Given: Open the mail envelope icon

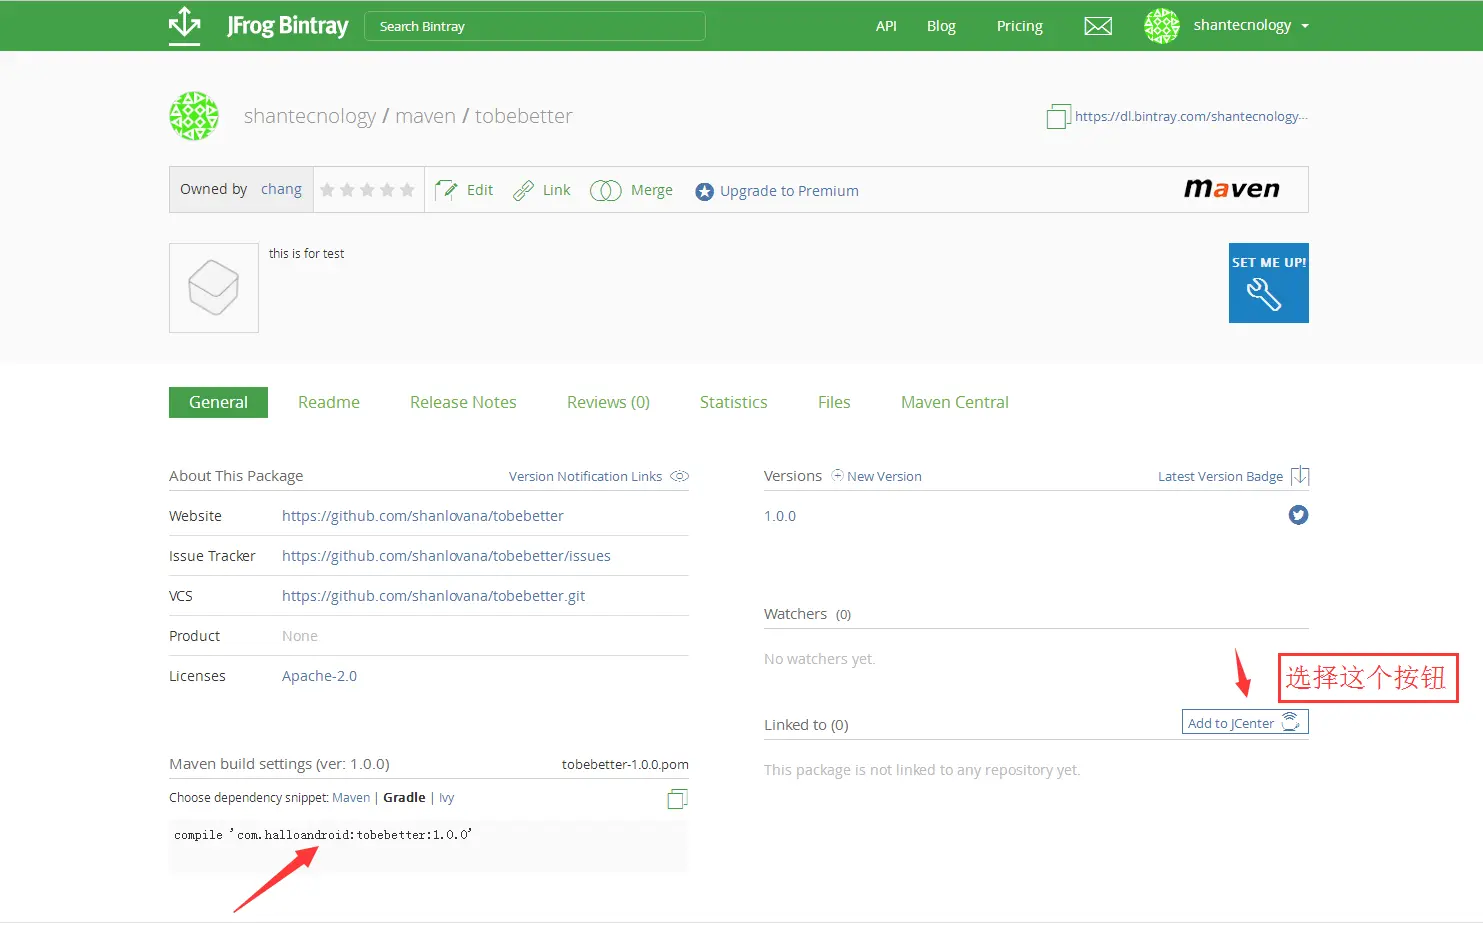Looking at the screenshot, I should (1098, 26).
